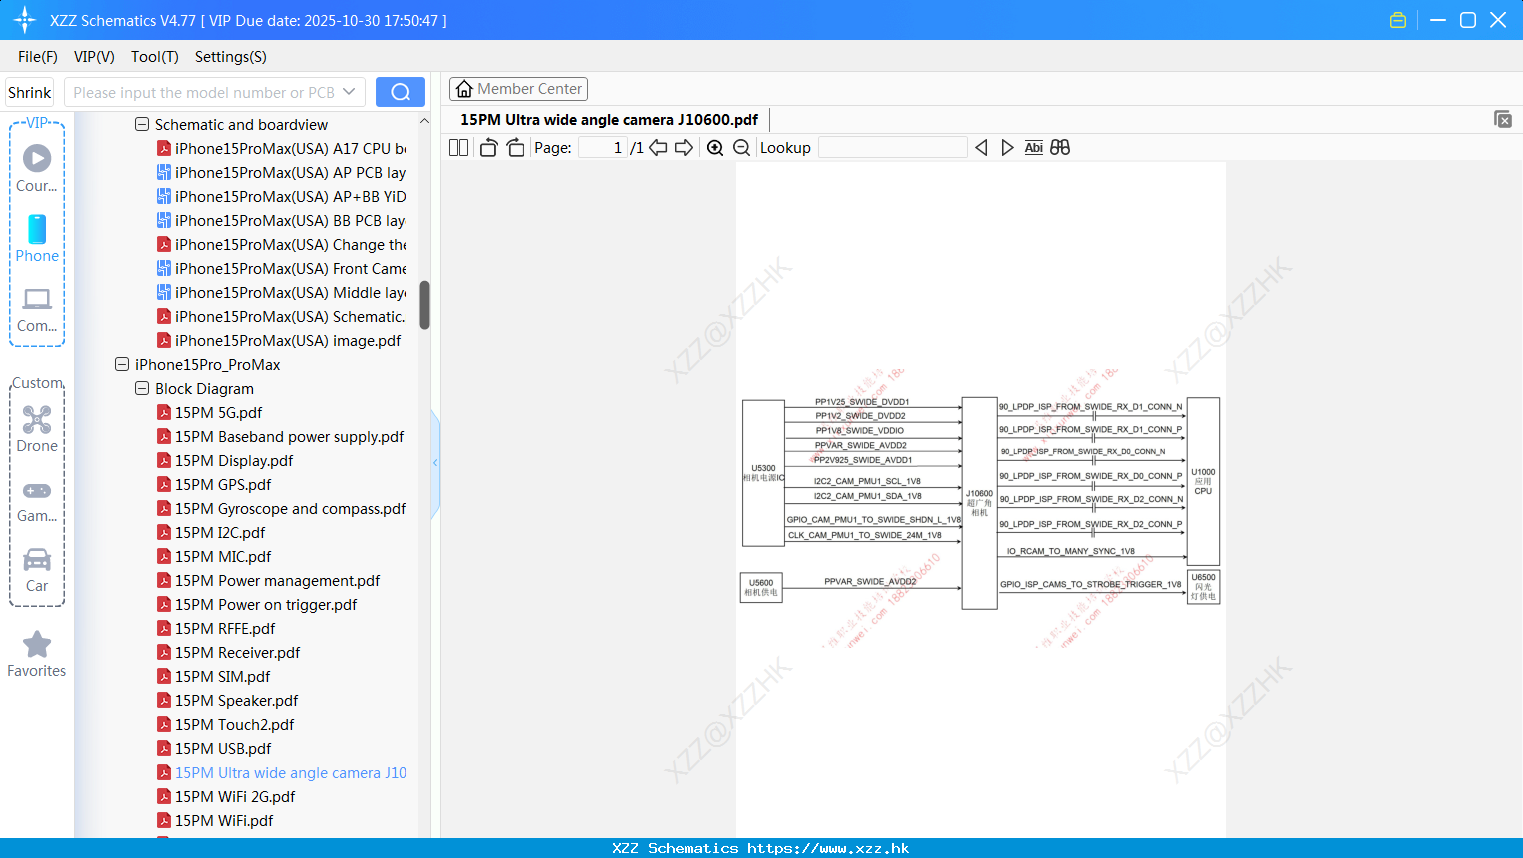This screenshot has width=1523, height=858.
Task: Open iPhone15ProMax(USA) Front Camera file
Action: tap(281, 269)
